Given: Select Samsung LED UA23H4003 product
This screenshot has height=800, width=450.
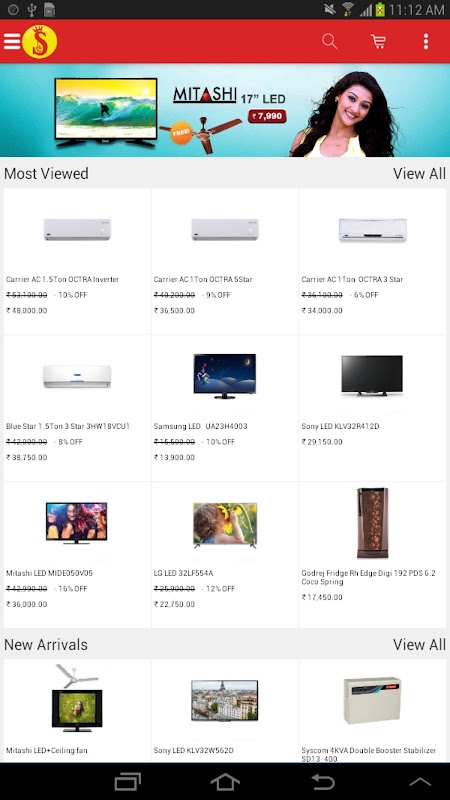Looking at the screenshot, I should (x=225, y=408).
